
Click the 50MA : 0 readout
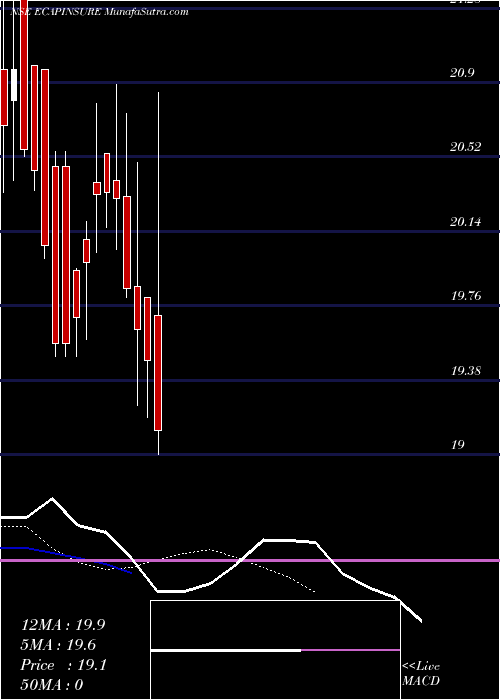52,685
